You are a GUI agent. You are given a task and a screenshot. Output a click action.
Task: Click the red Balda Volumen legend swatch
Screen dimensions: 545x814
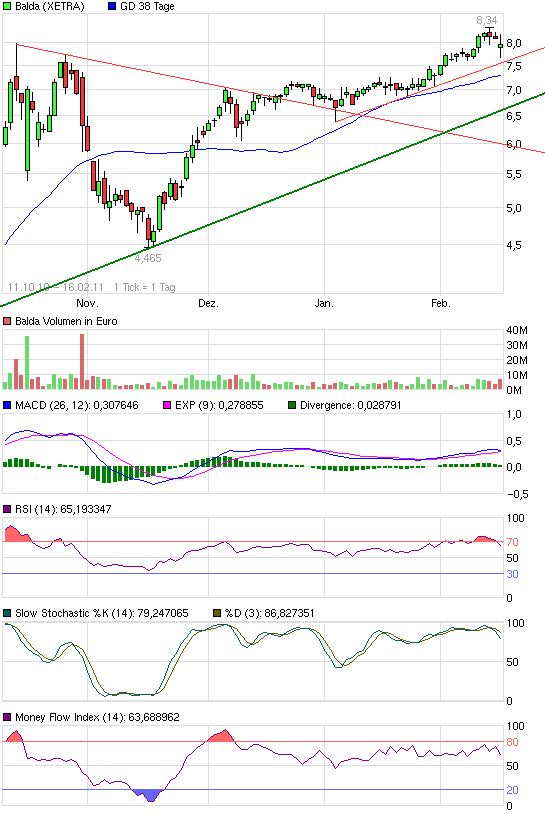[7, 321]
